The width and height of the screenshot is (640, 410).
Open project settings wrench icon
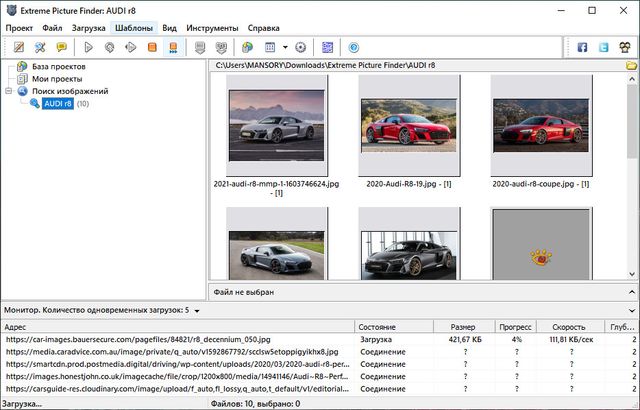click(40, 47)
